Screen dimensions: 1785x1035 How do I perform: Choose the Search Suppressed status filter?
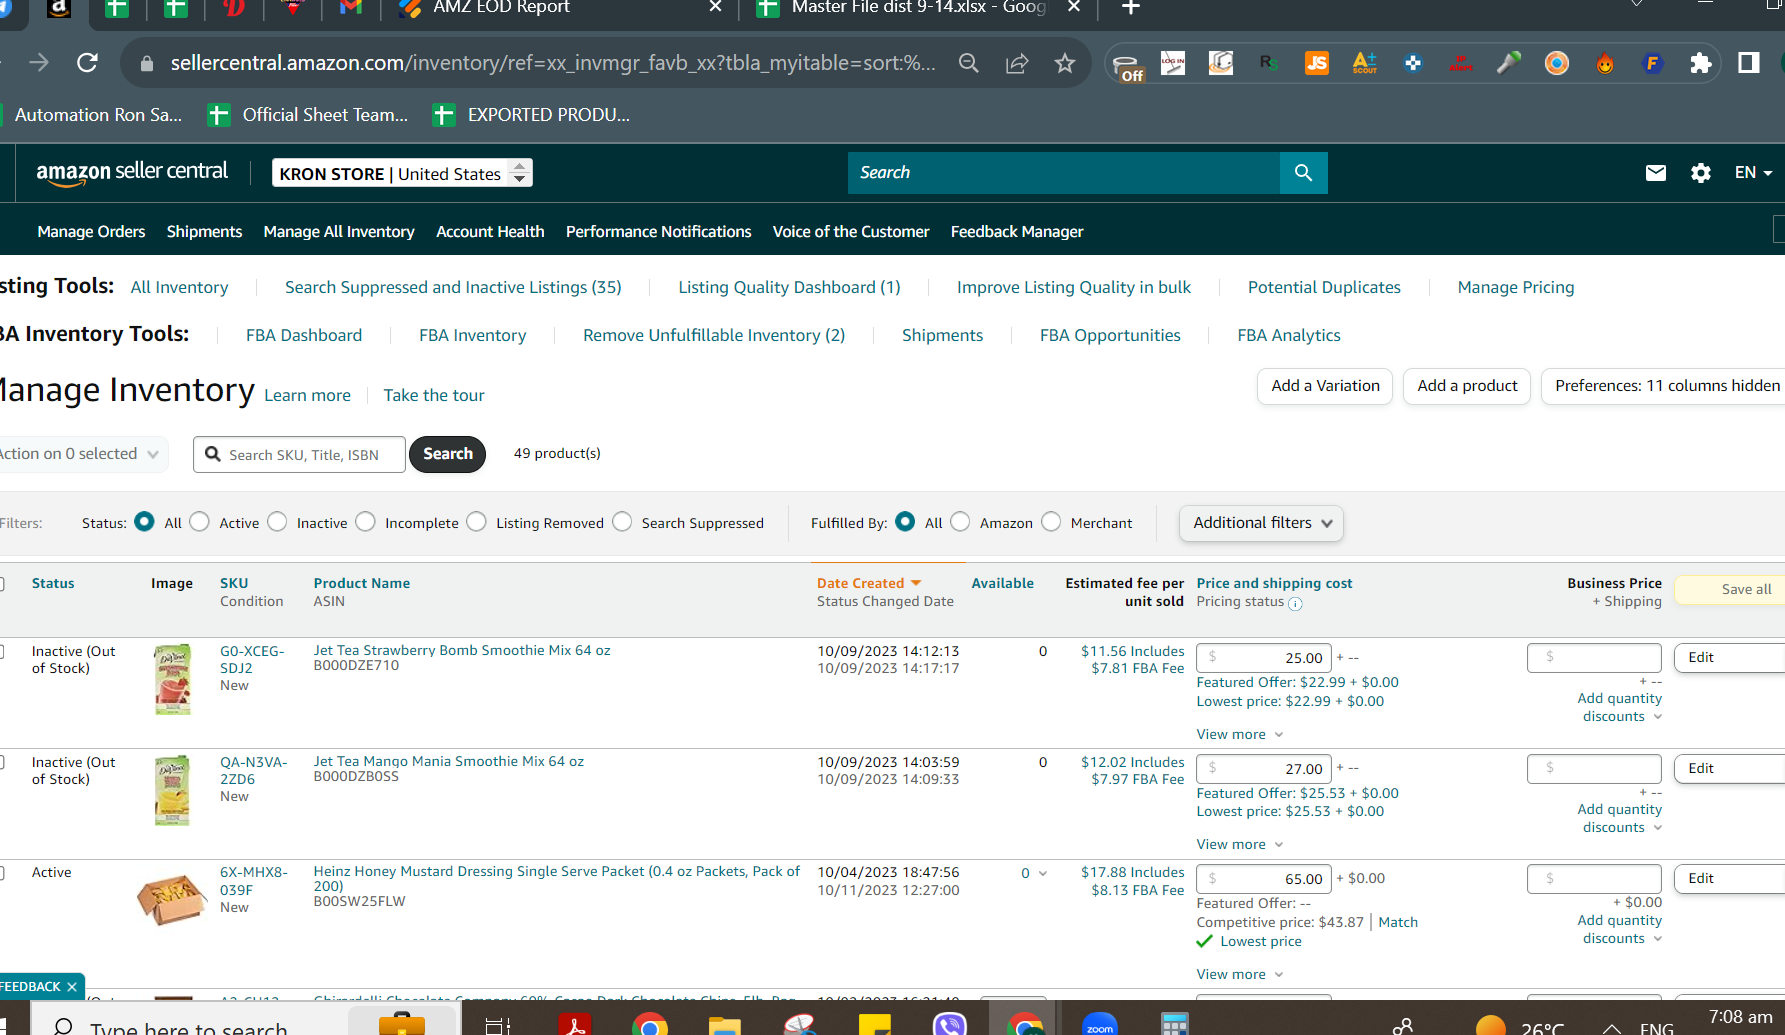point(622,522)
